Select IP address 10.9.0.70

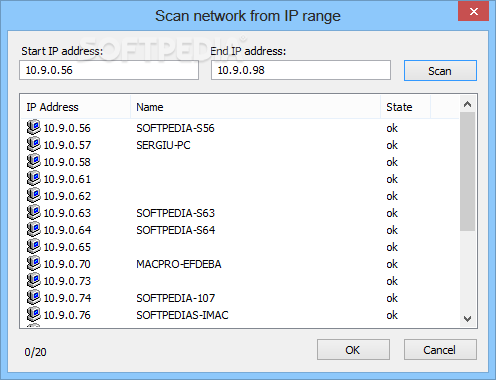[67, 264]
